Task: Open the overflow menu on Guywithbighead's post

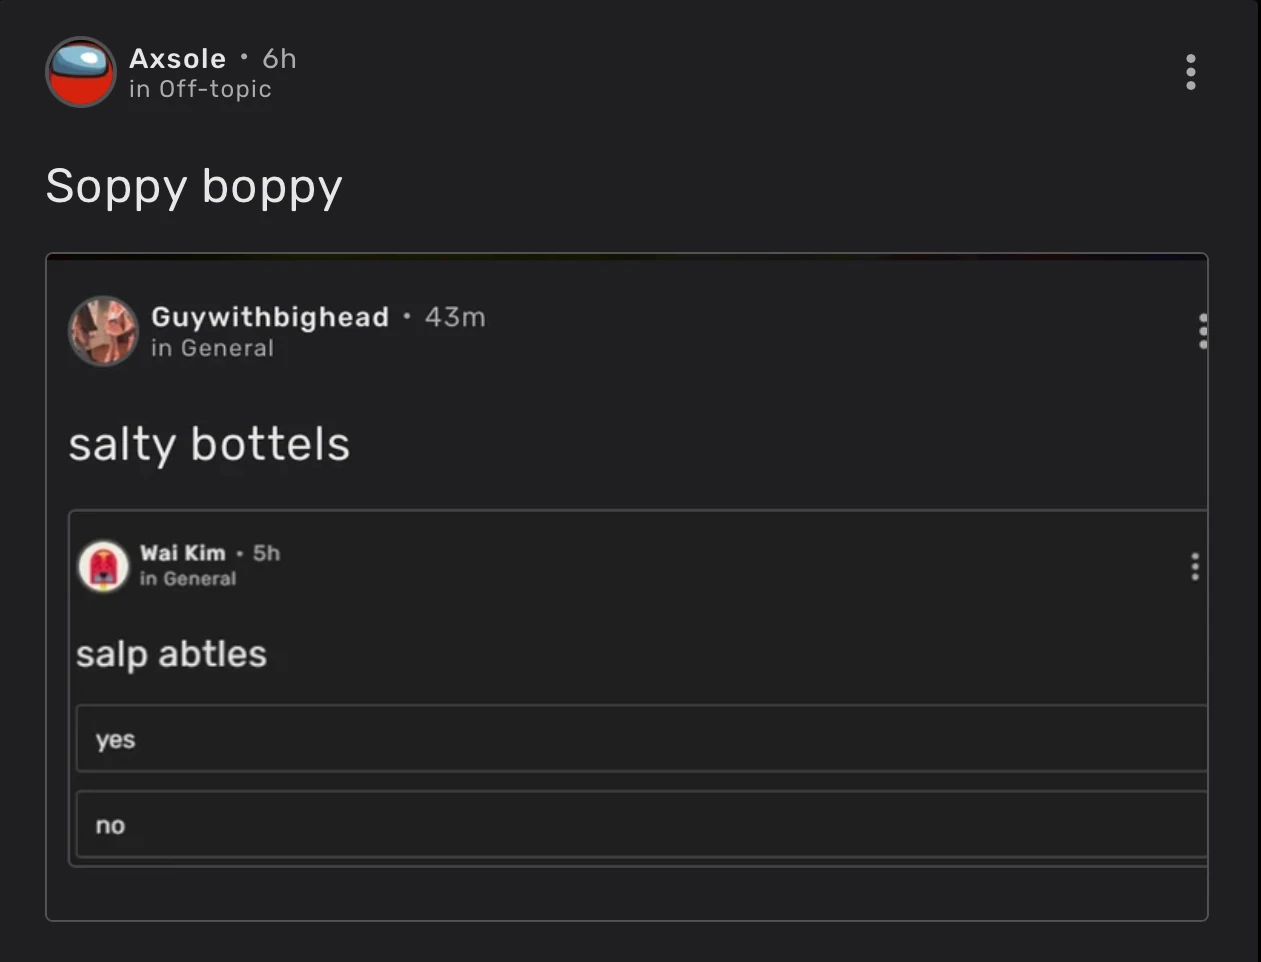Action: click(x=1203, y=331)
